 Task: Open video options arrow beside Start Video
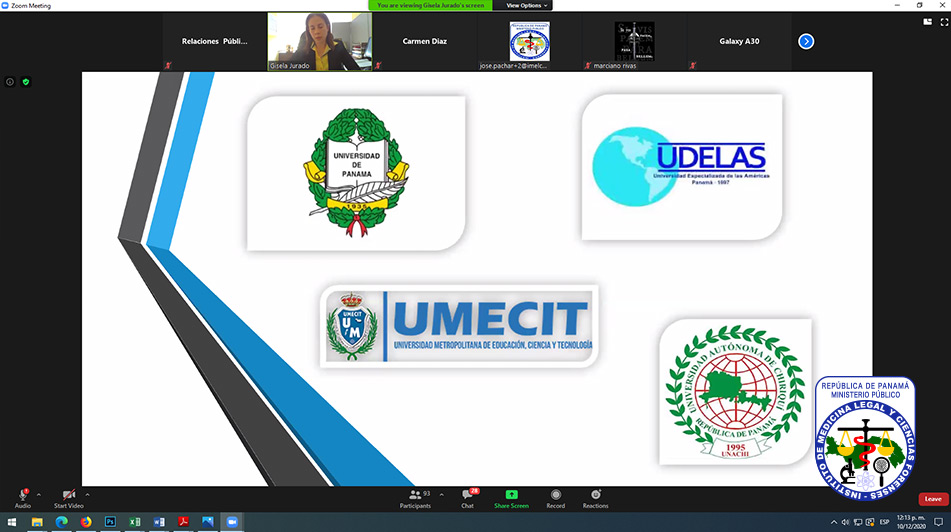pyautogui.click(x=87, y=494)
